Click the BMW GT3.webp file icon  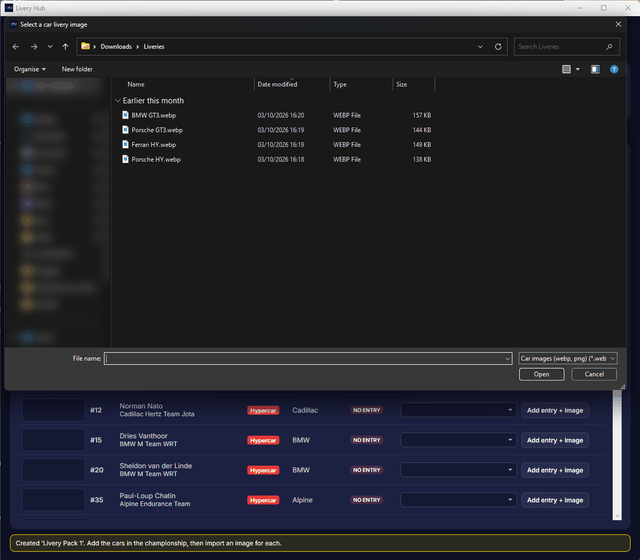tap(125, 115)
